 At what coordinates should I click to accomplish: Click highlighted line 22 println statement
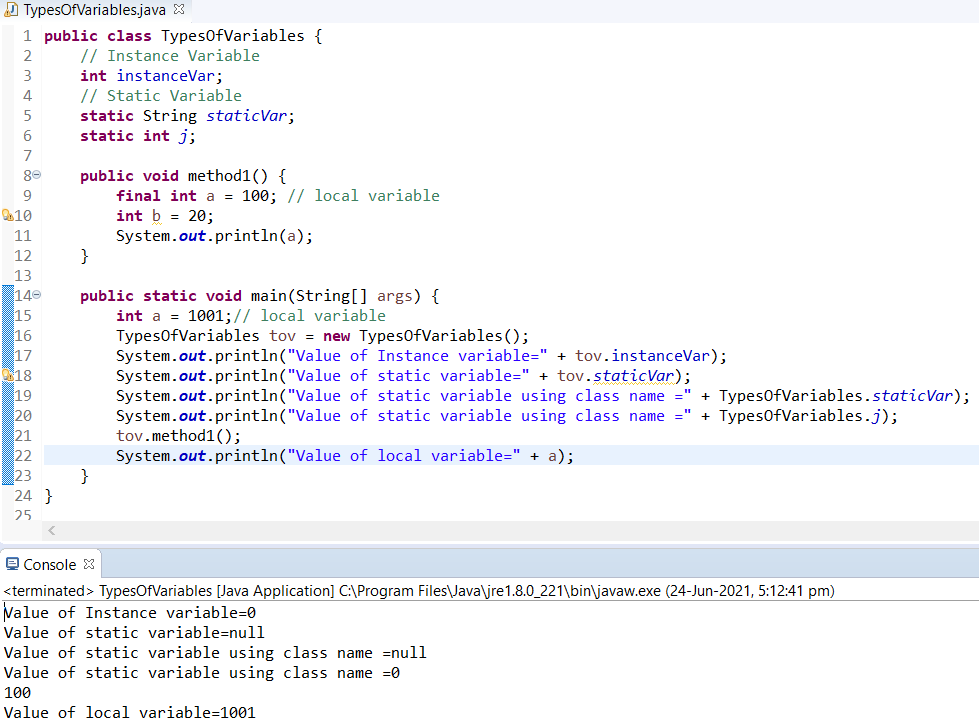(345, 456)
